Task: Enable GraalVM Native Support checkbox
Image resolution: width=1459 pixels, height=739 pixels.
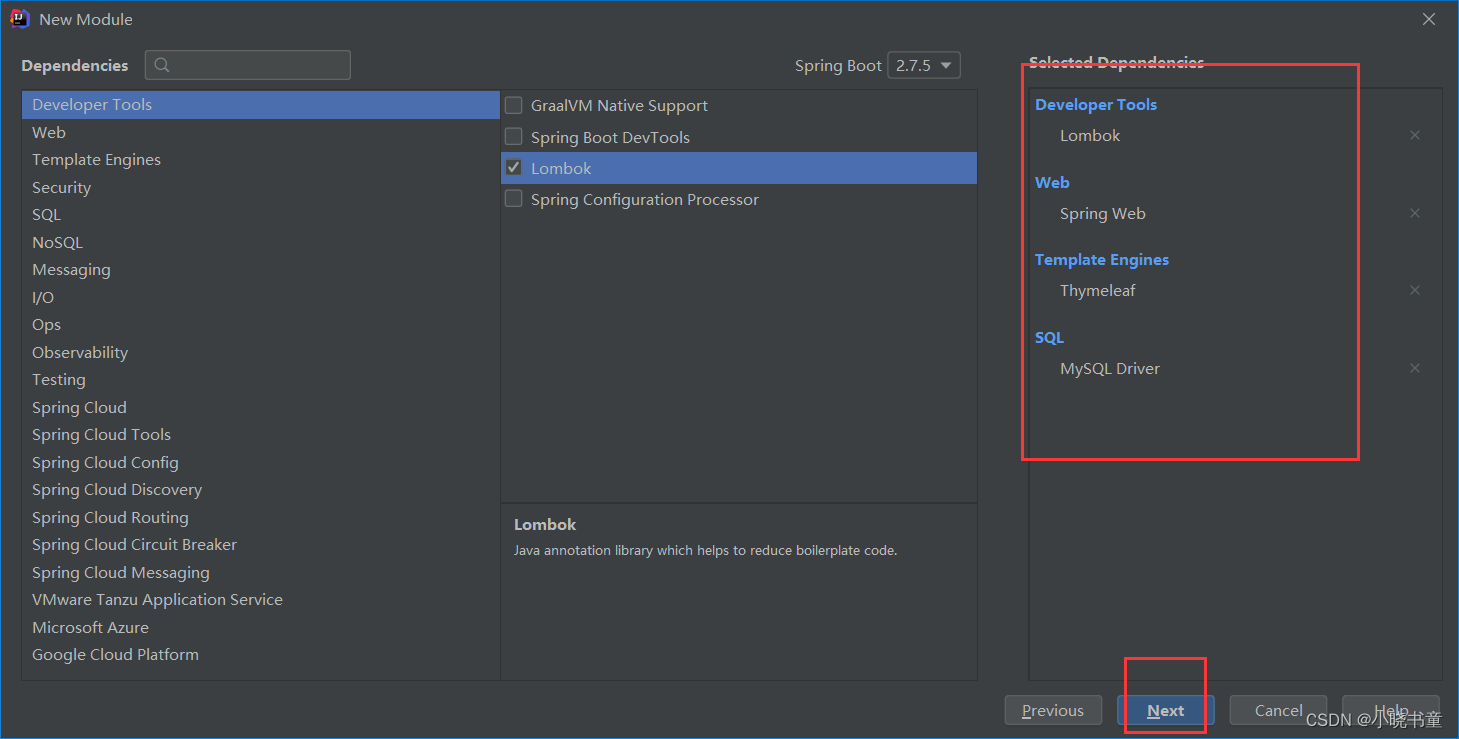Action: click(x=513, y=105)
